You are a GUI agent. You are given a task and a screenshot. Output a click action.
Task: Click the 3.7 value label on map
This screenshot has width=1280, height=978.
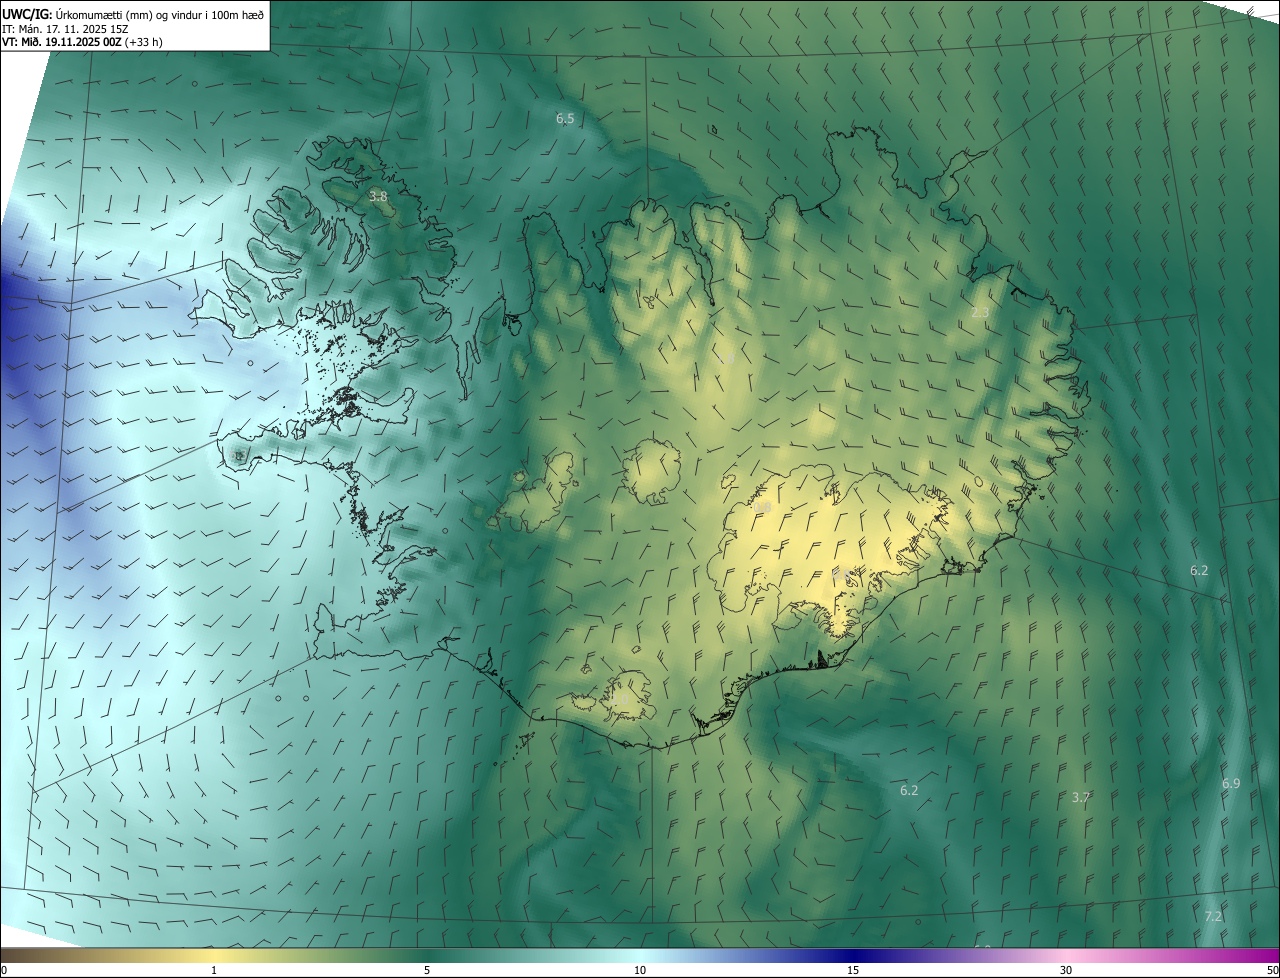1080,798
